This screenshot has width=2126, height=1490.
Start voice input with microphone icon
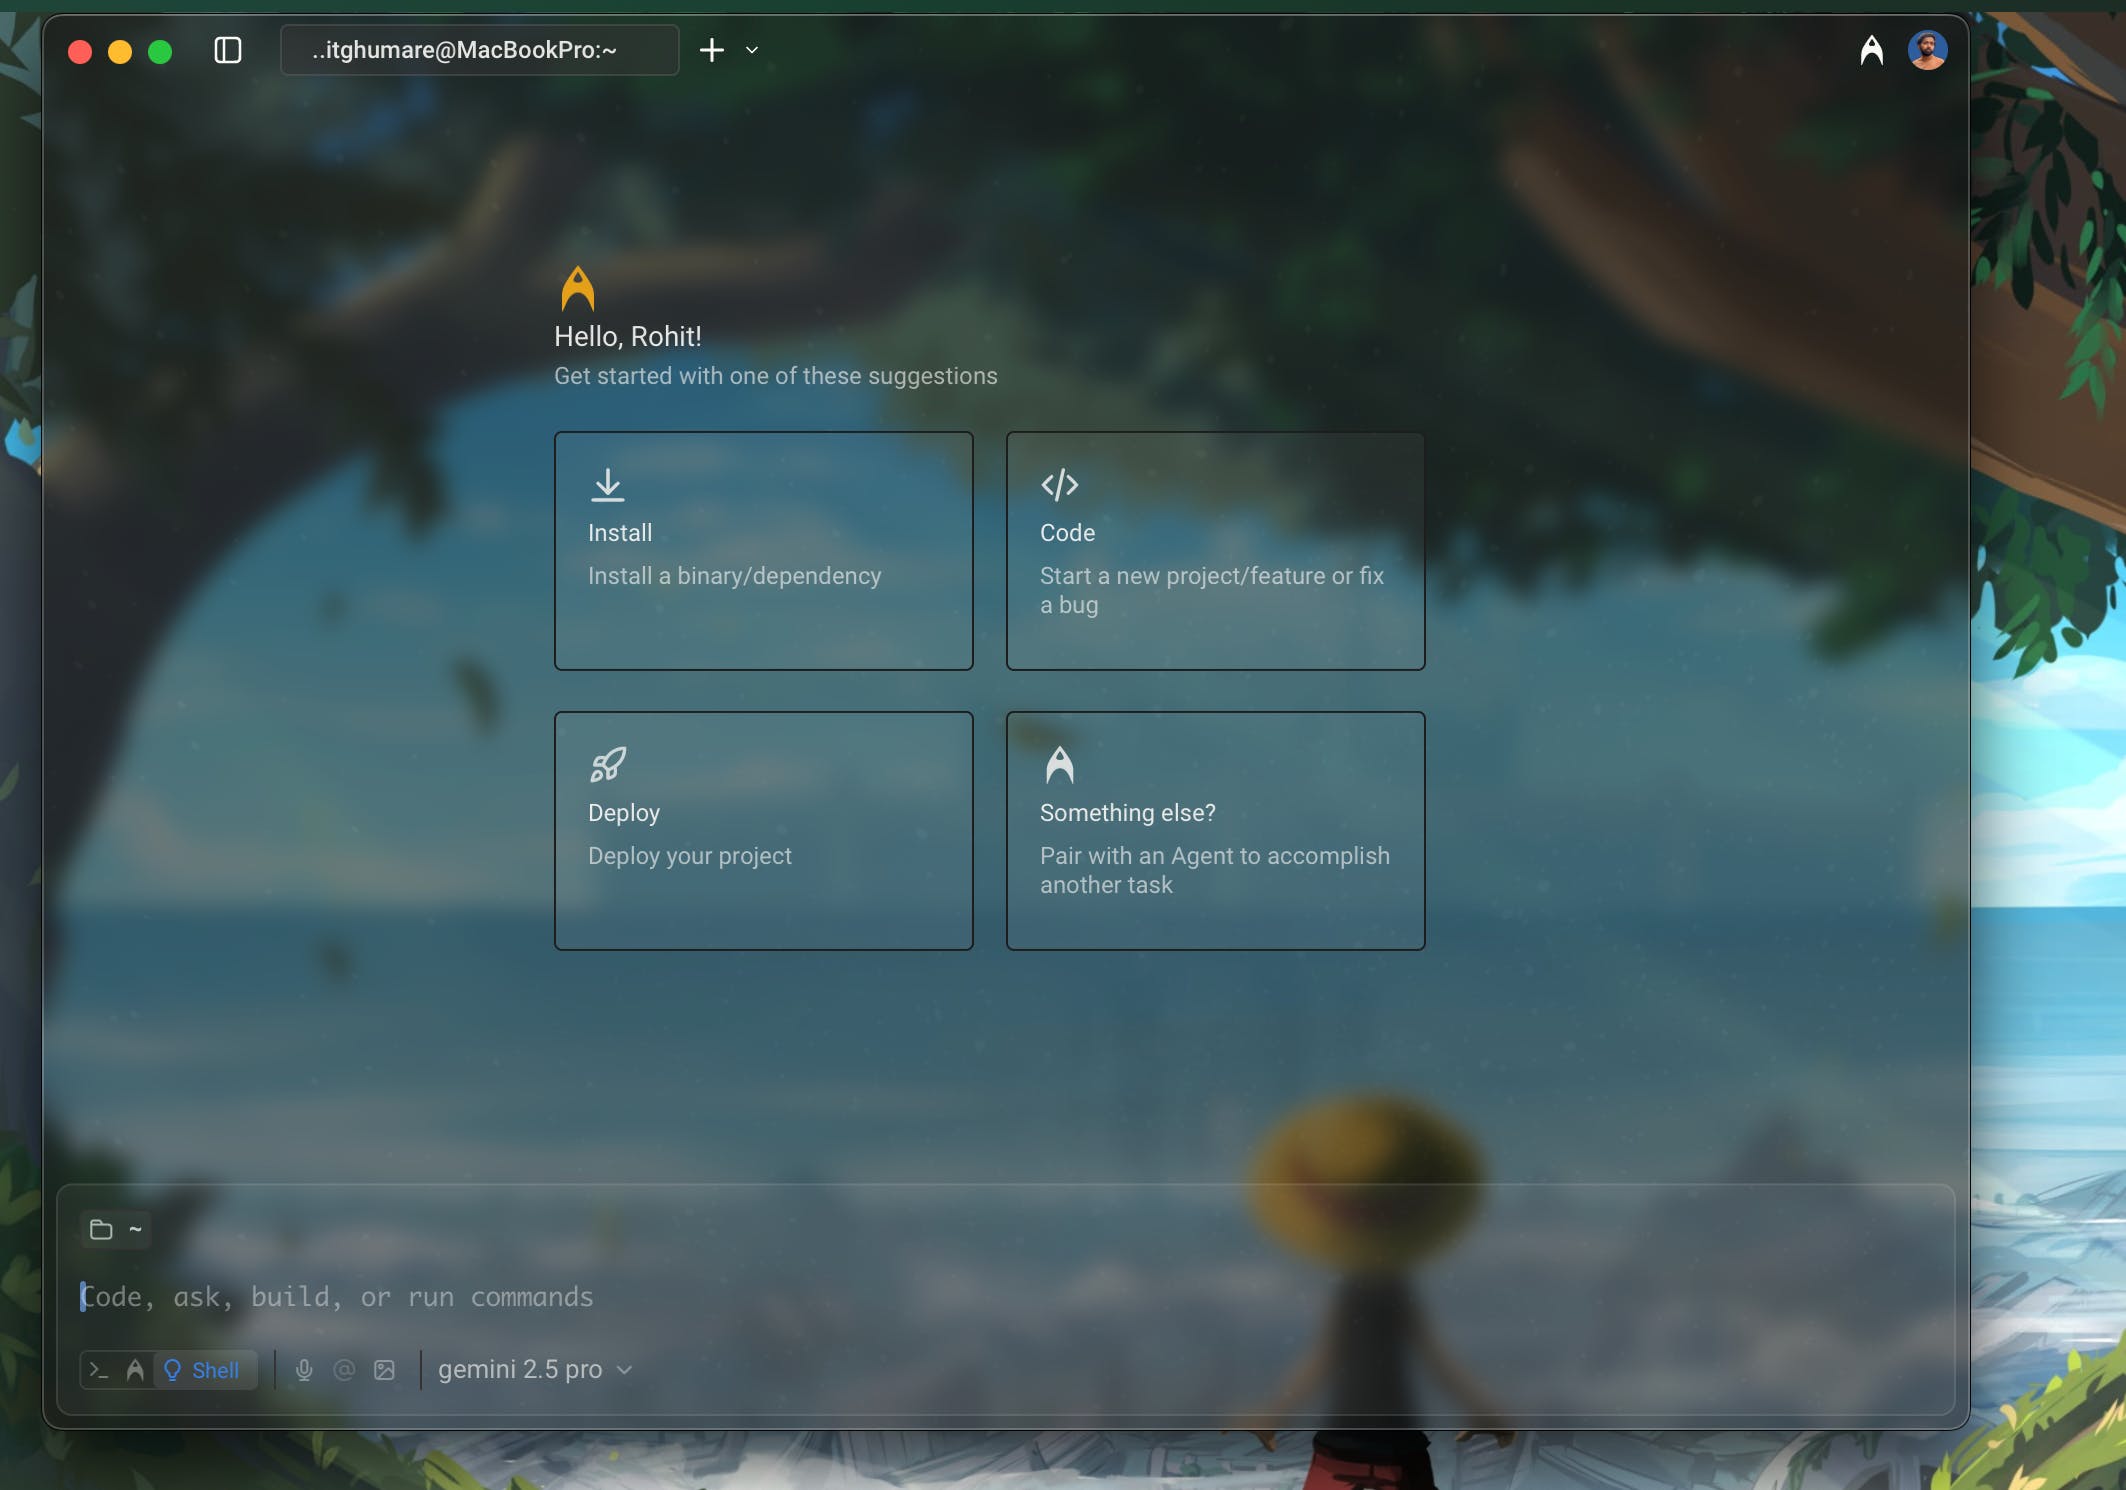tap(304, 1370)
